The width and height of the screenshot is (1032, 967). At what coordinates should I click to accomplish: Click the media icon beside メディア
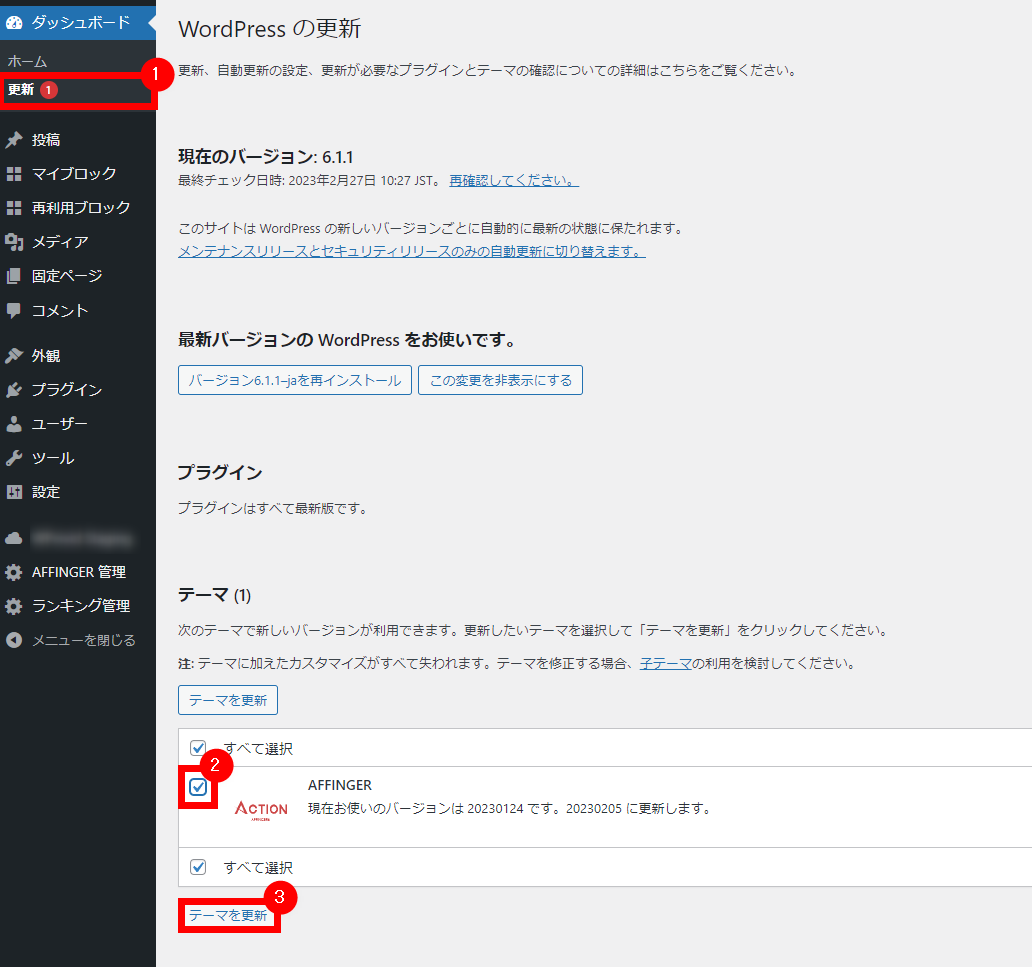coord(14,242)
